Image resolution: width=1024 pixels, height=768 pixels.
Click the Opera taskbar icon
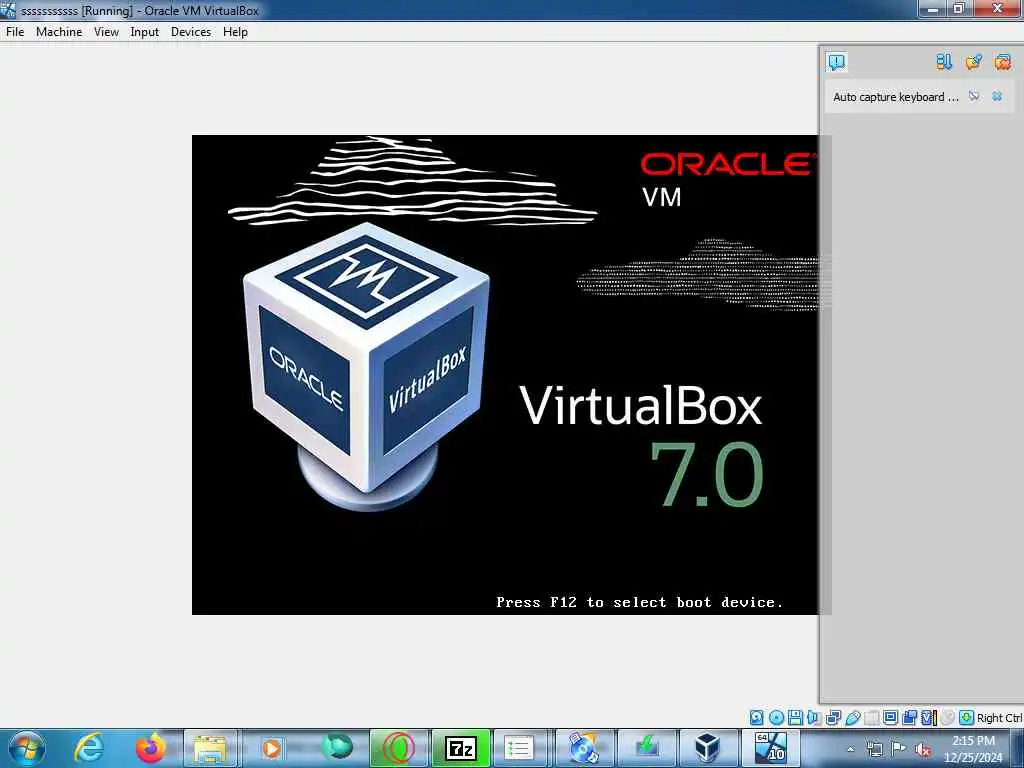coord(399,748)
